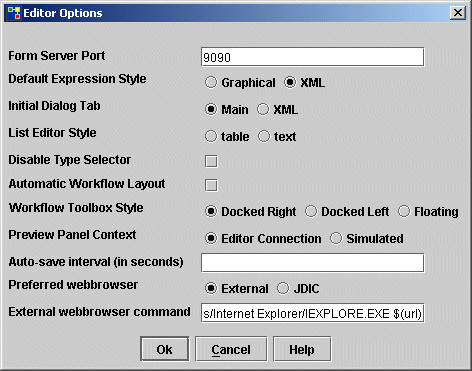Choose Main as Initial Dialog Tab
Screen dimensions: 472x371
tap(211, 109)
